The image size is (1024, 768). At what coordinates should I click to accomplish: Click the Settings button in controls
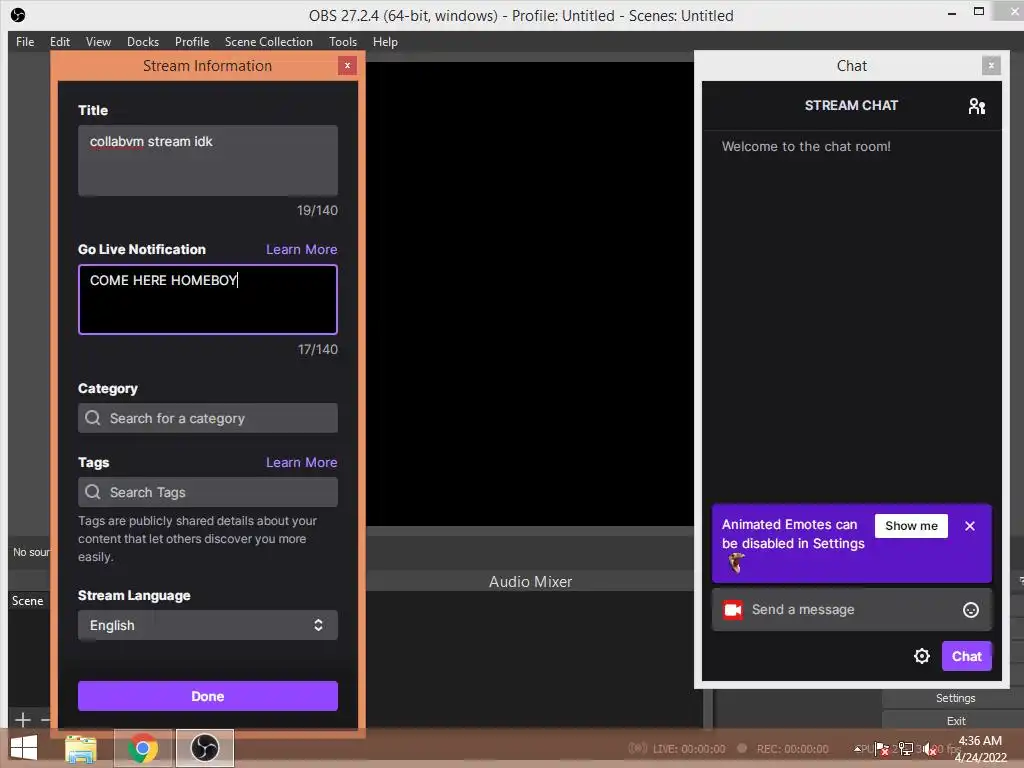955,698
